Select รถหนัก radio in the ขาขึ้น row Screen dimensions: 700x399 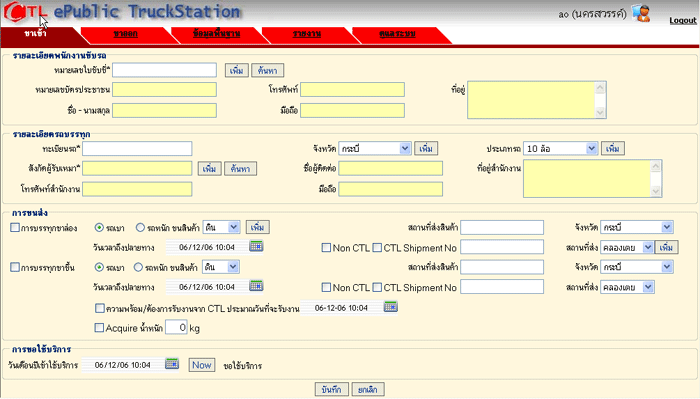pyautogui.click(x=138, y=267)
